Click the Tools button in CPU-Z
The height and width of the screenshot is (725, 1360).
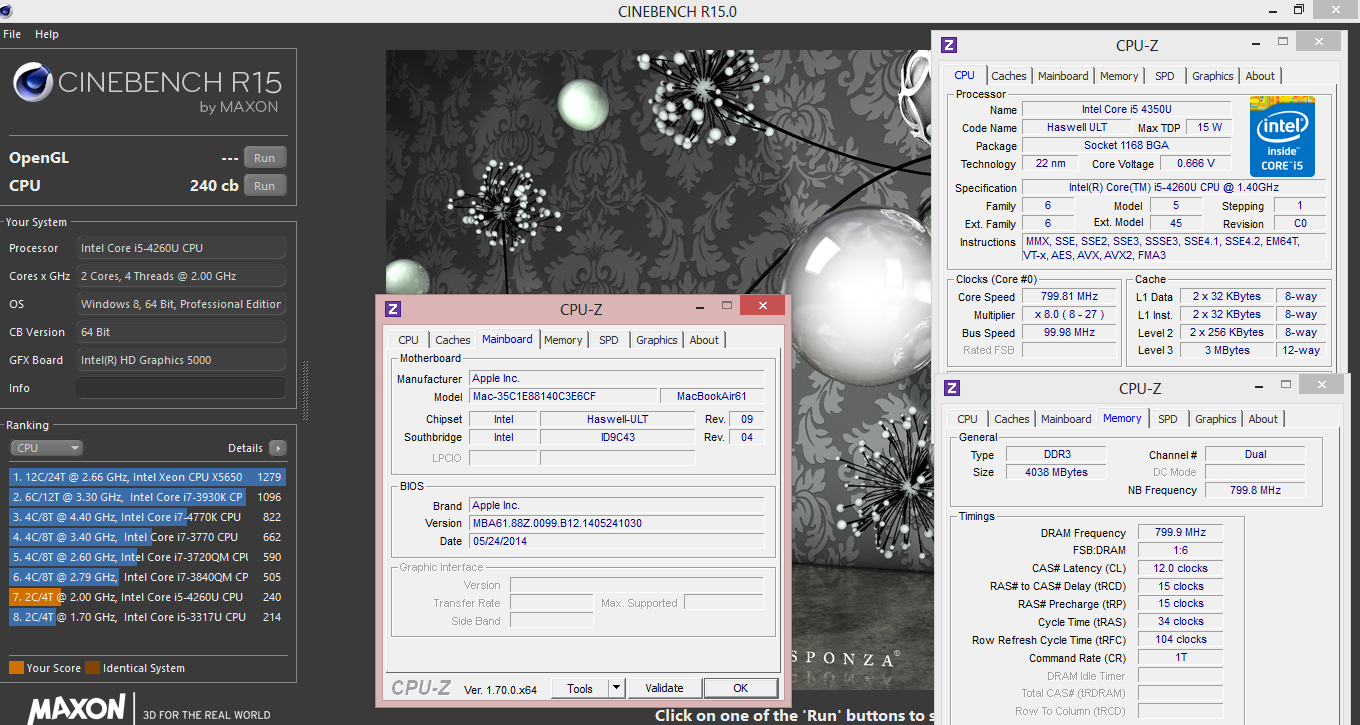[580, 688]
